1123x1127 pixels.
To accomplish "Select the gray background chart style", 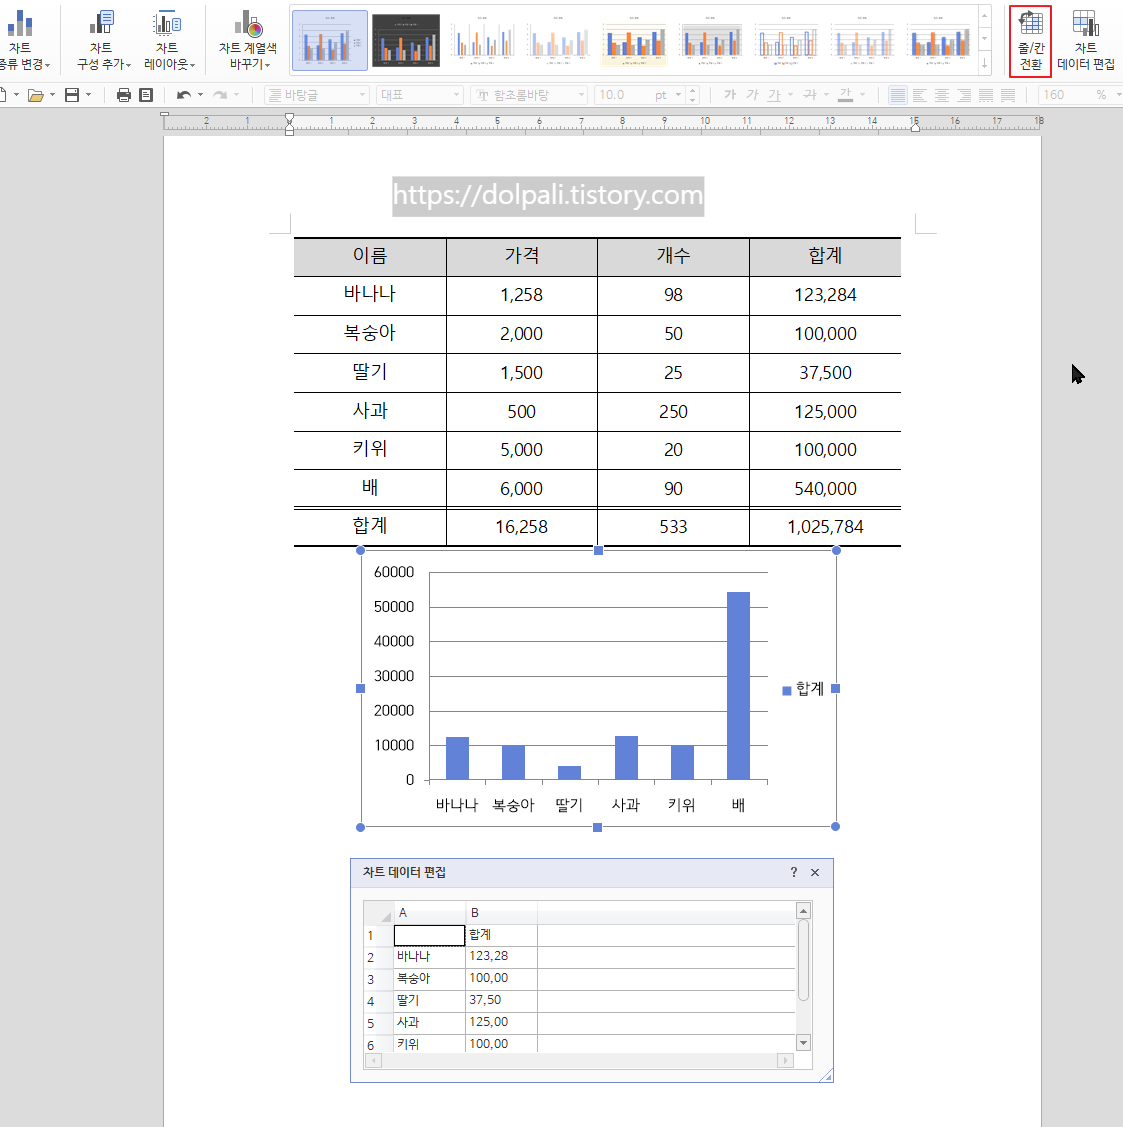I will [711, 40].
